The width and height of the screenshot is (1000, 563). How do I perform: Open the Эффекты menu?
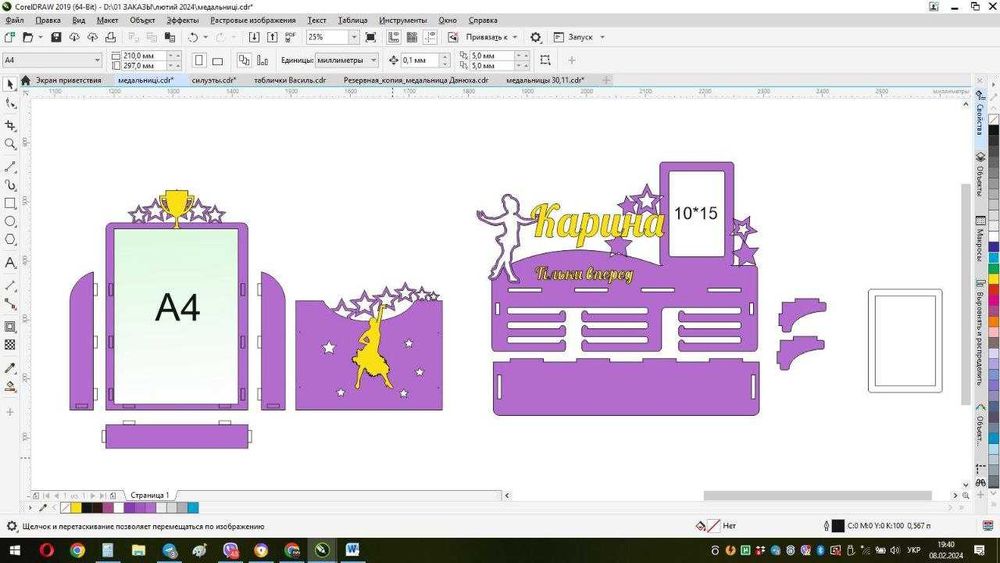tap(182, 20)
